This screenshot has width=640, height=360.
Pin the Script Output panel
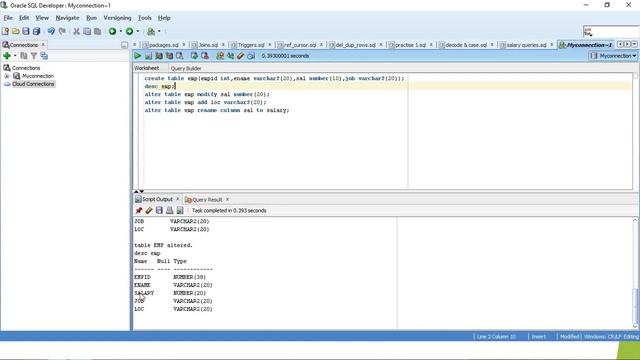coord(139,211)
